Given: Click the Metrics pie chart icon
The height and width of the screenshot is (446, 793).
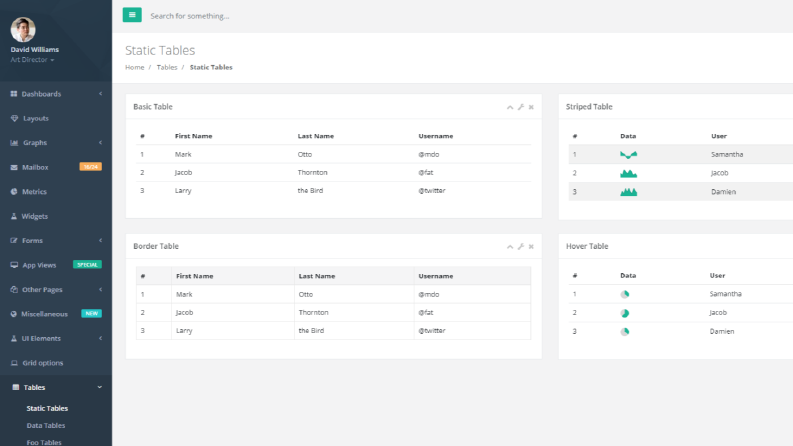Looking at the screenshot, I should point(14,192).
